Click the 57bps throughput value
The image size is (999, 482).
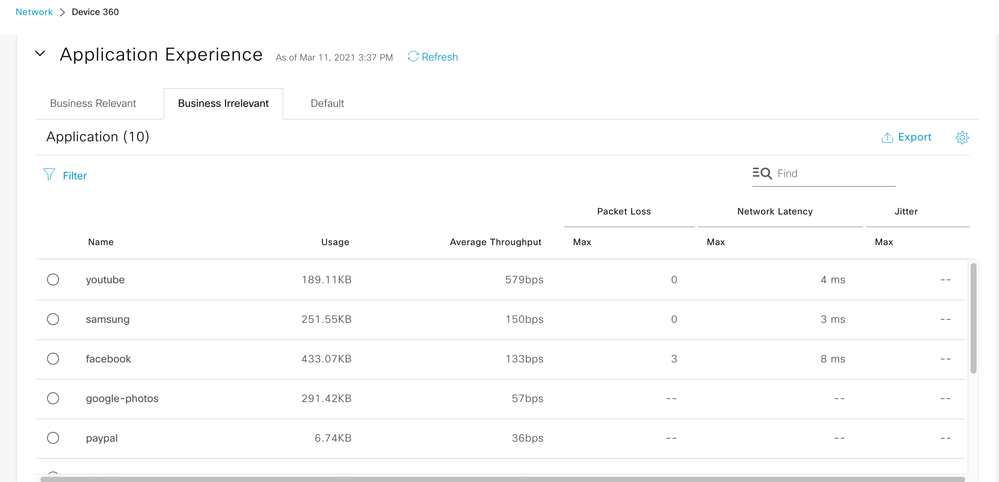pyautogui.click(x=526, y=399)
